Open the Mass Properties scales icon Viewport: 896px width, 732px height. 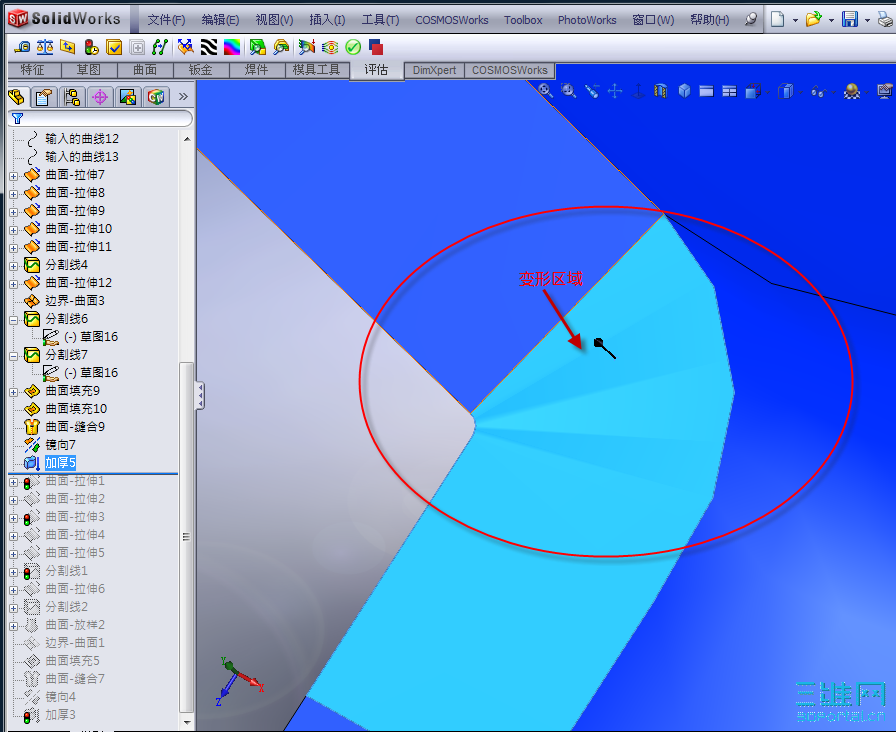[x=45, y=47]
